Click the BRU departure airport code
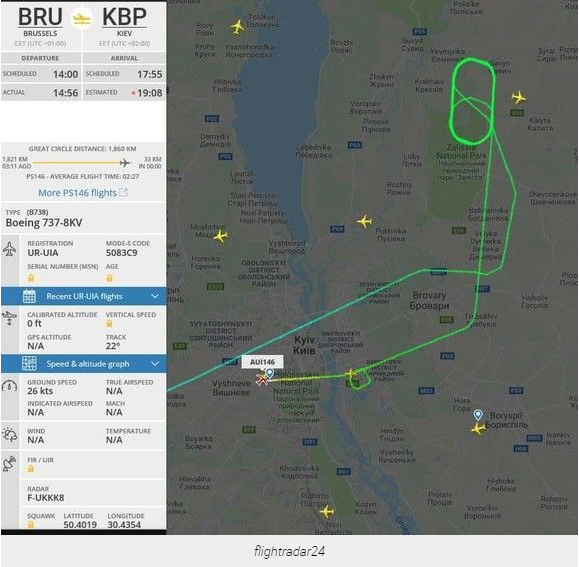 click(40, 17)
